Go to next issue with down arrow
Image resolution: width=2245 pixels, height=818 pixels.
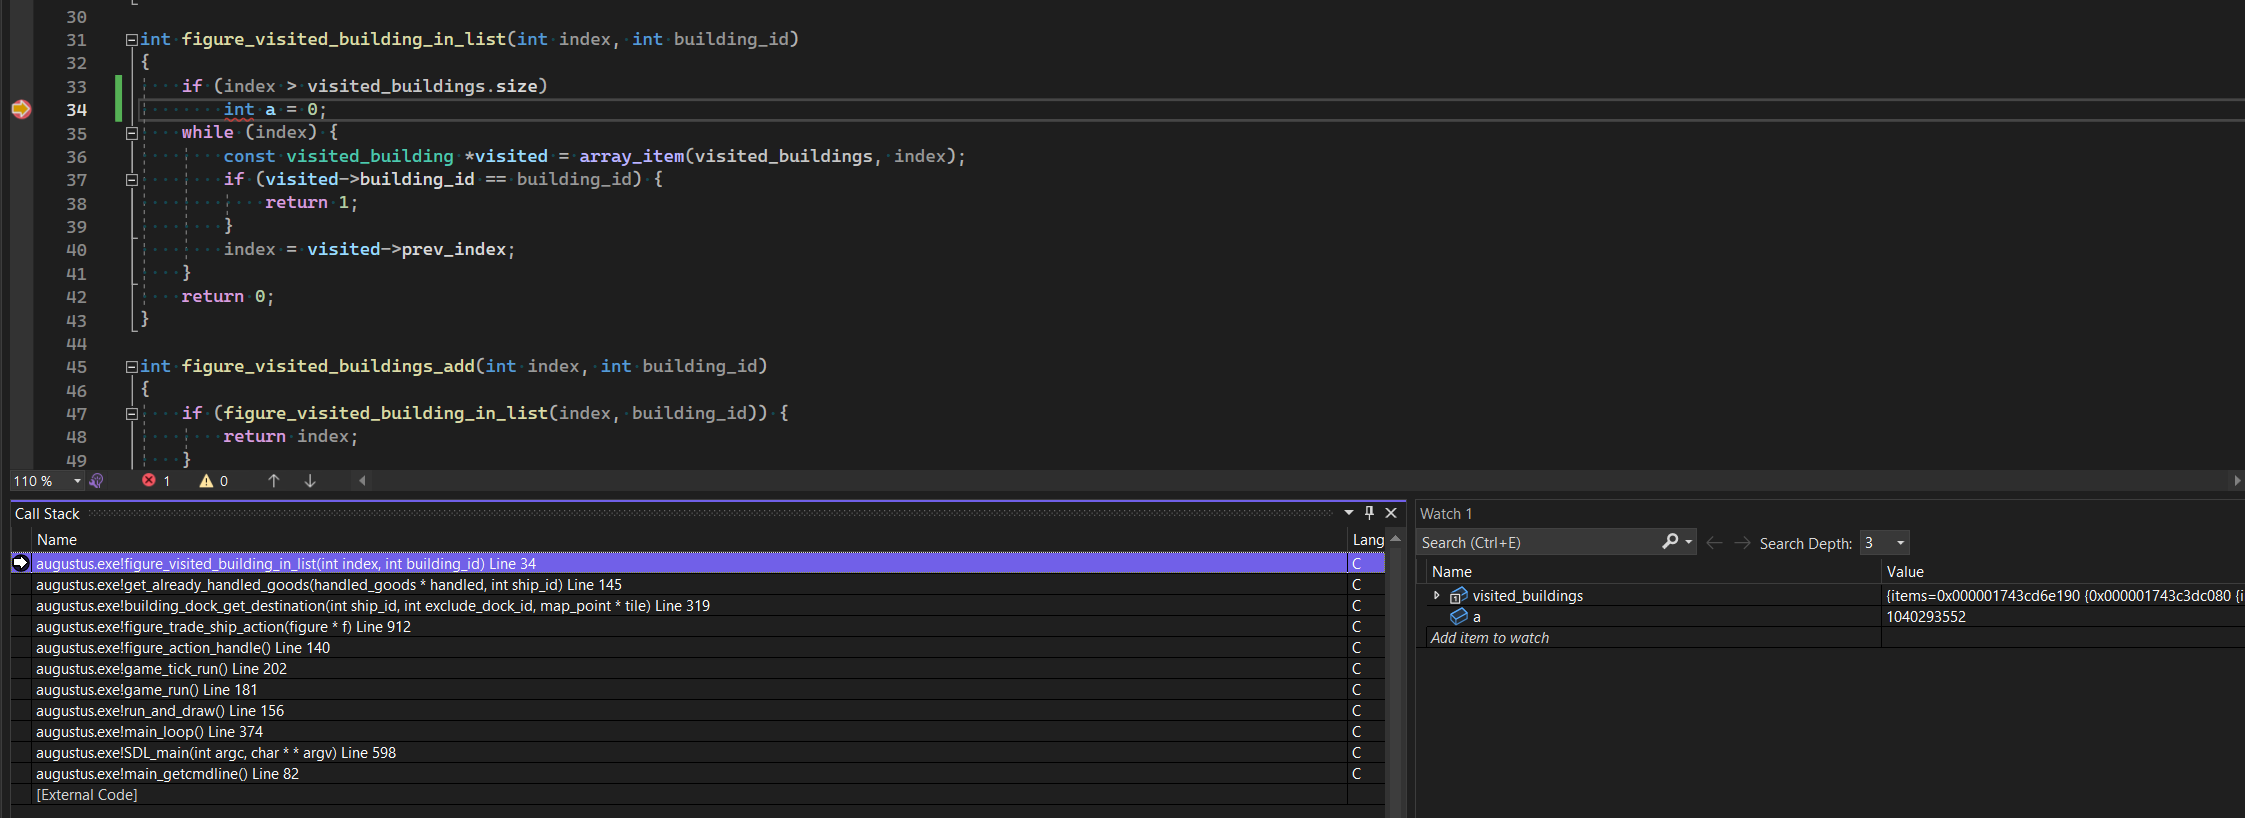[310, 481]
